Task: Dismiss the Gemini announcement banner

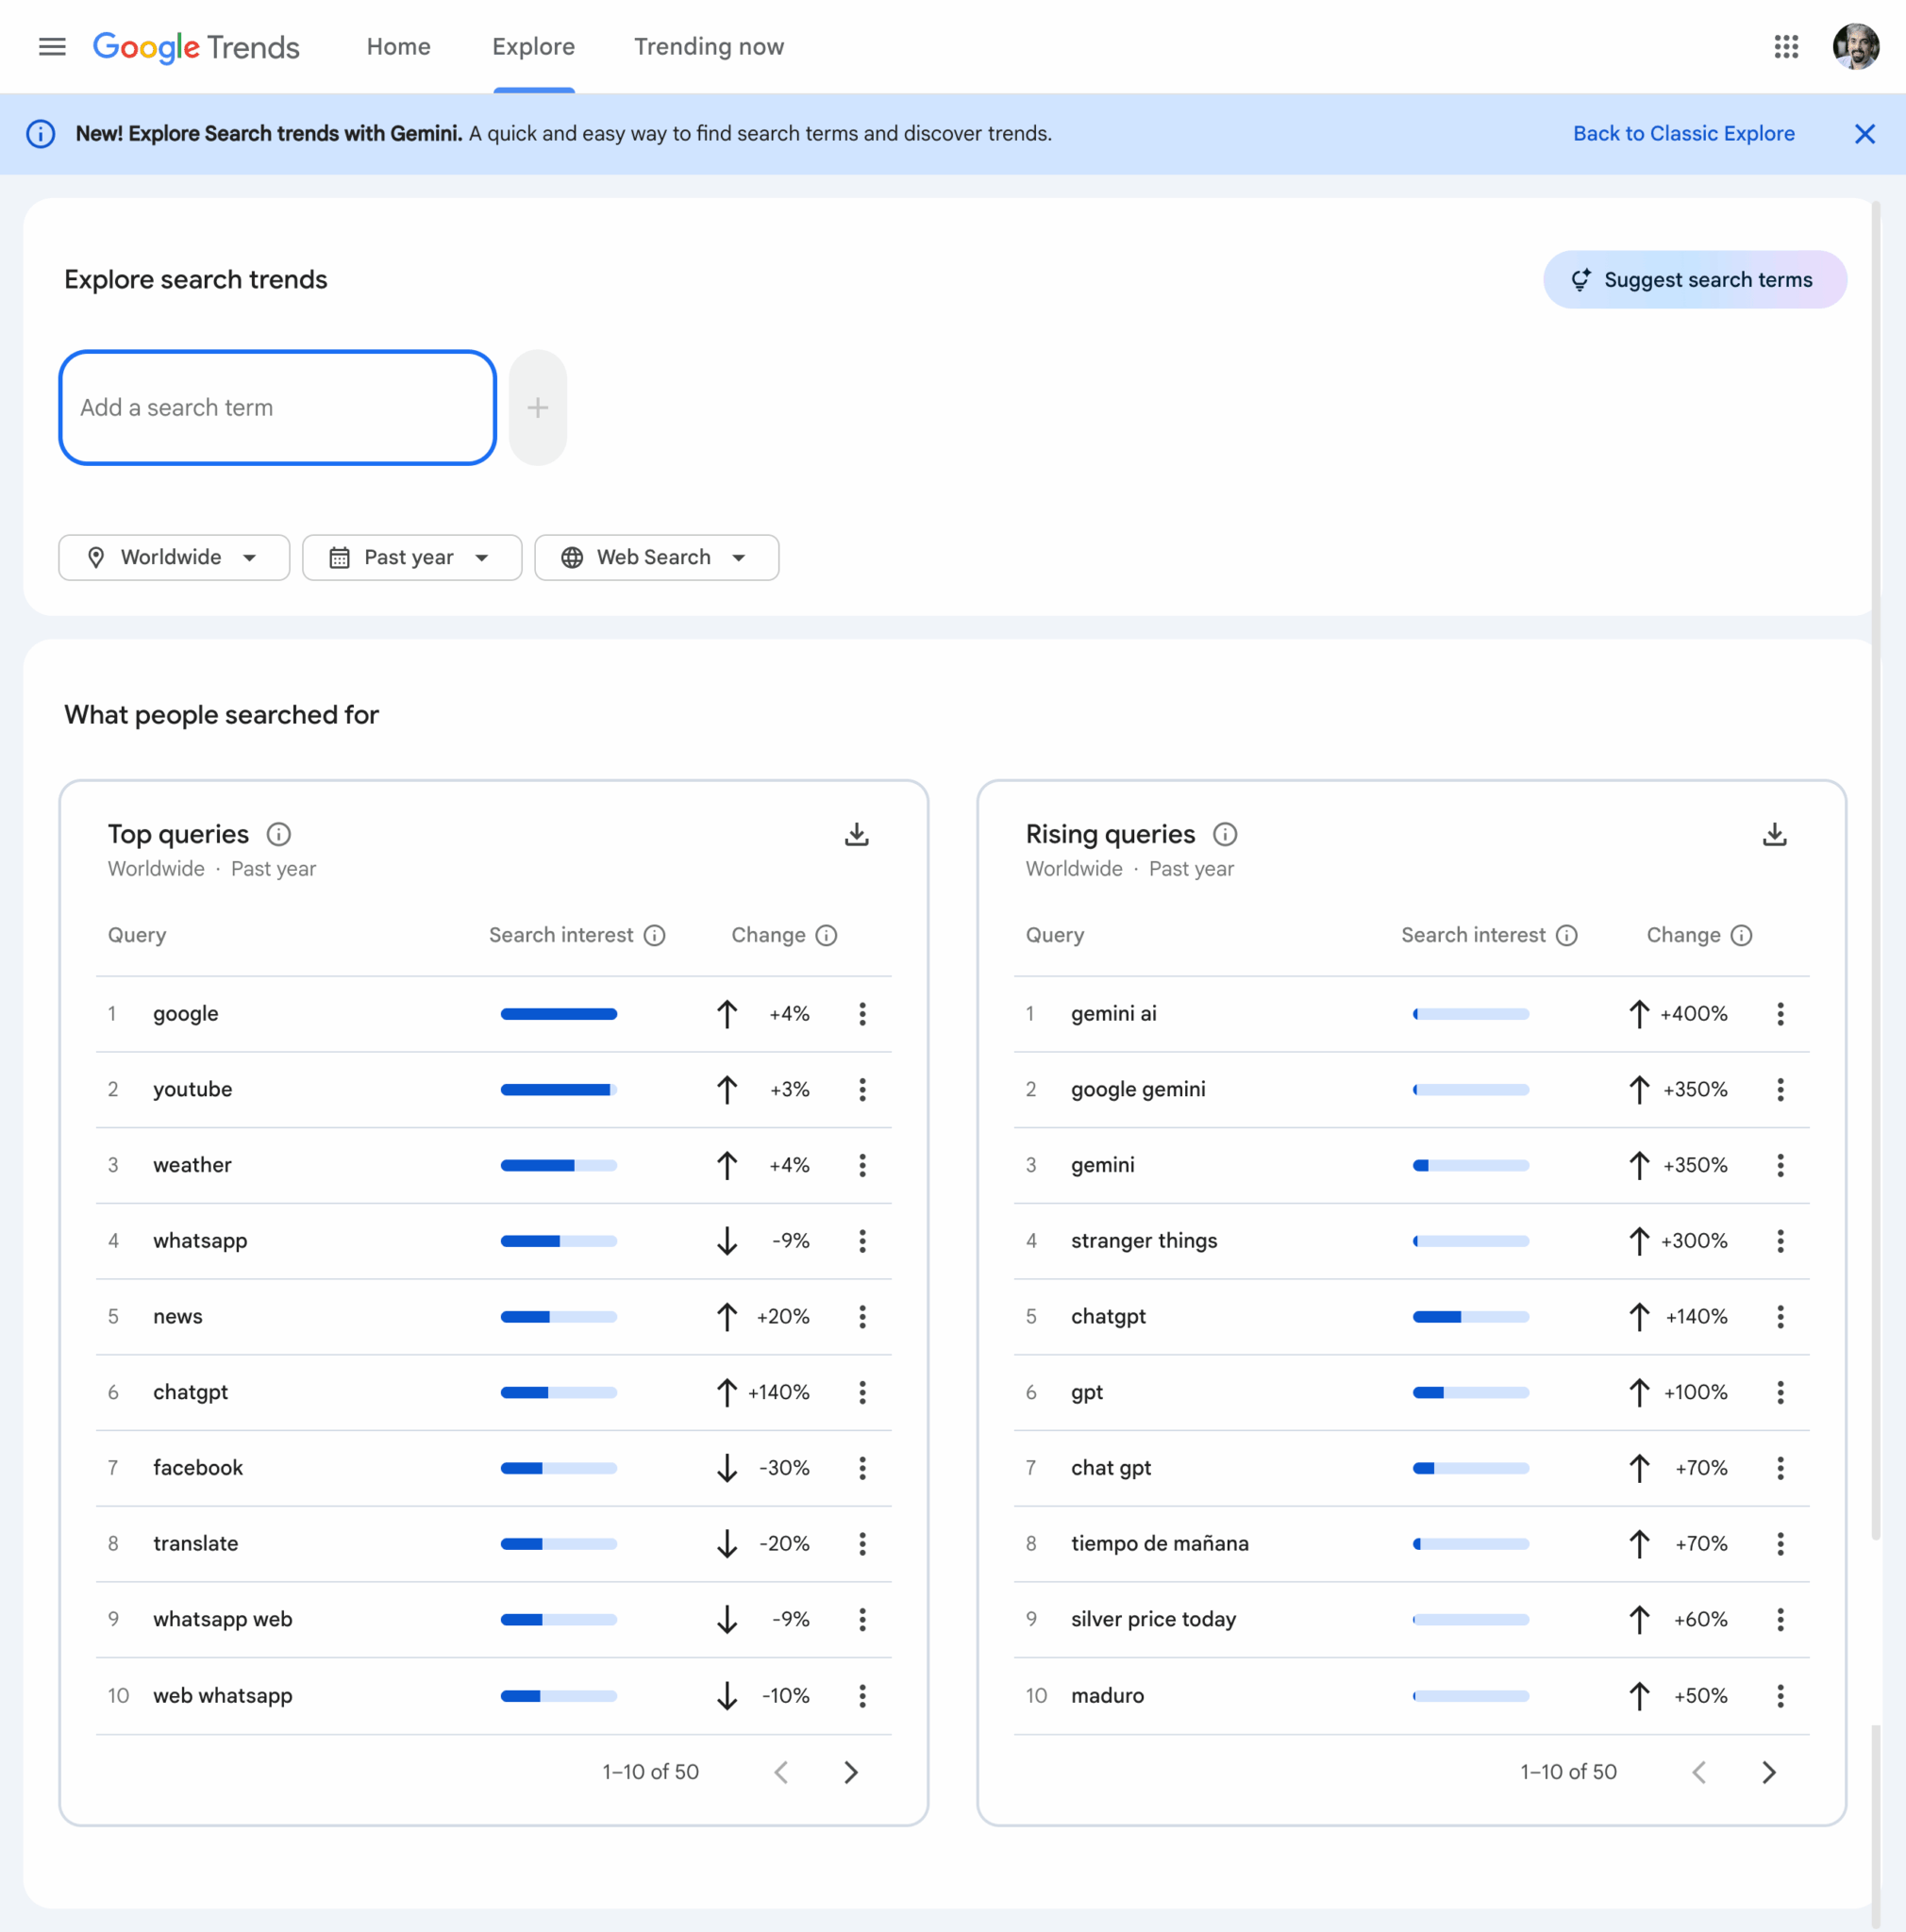Action: click(1864, 133)
